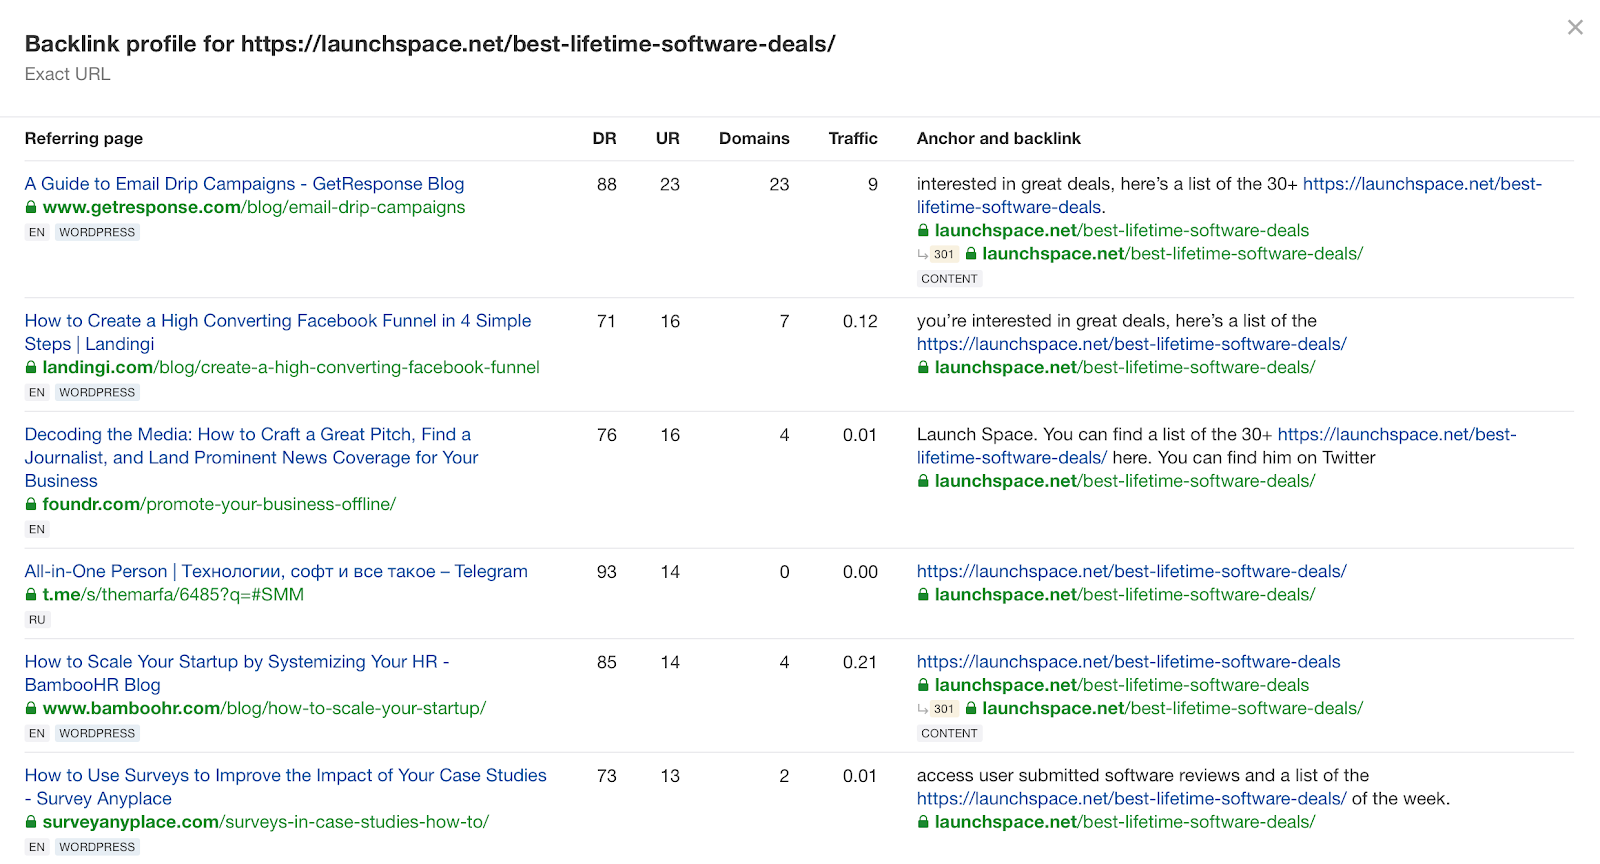Click the lock icon beside landingi.com URL
Viewport: 1600px width, 864px height.
click(31, 367)
